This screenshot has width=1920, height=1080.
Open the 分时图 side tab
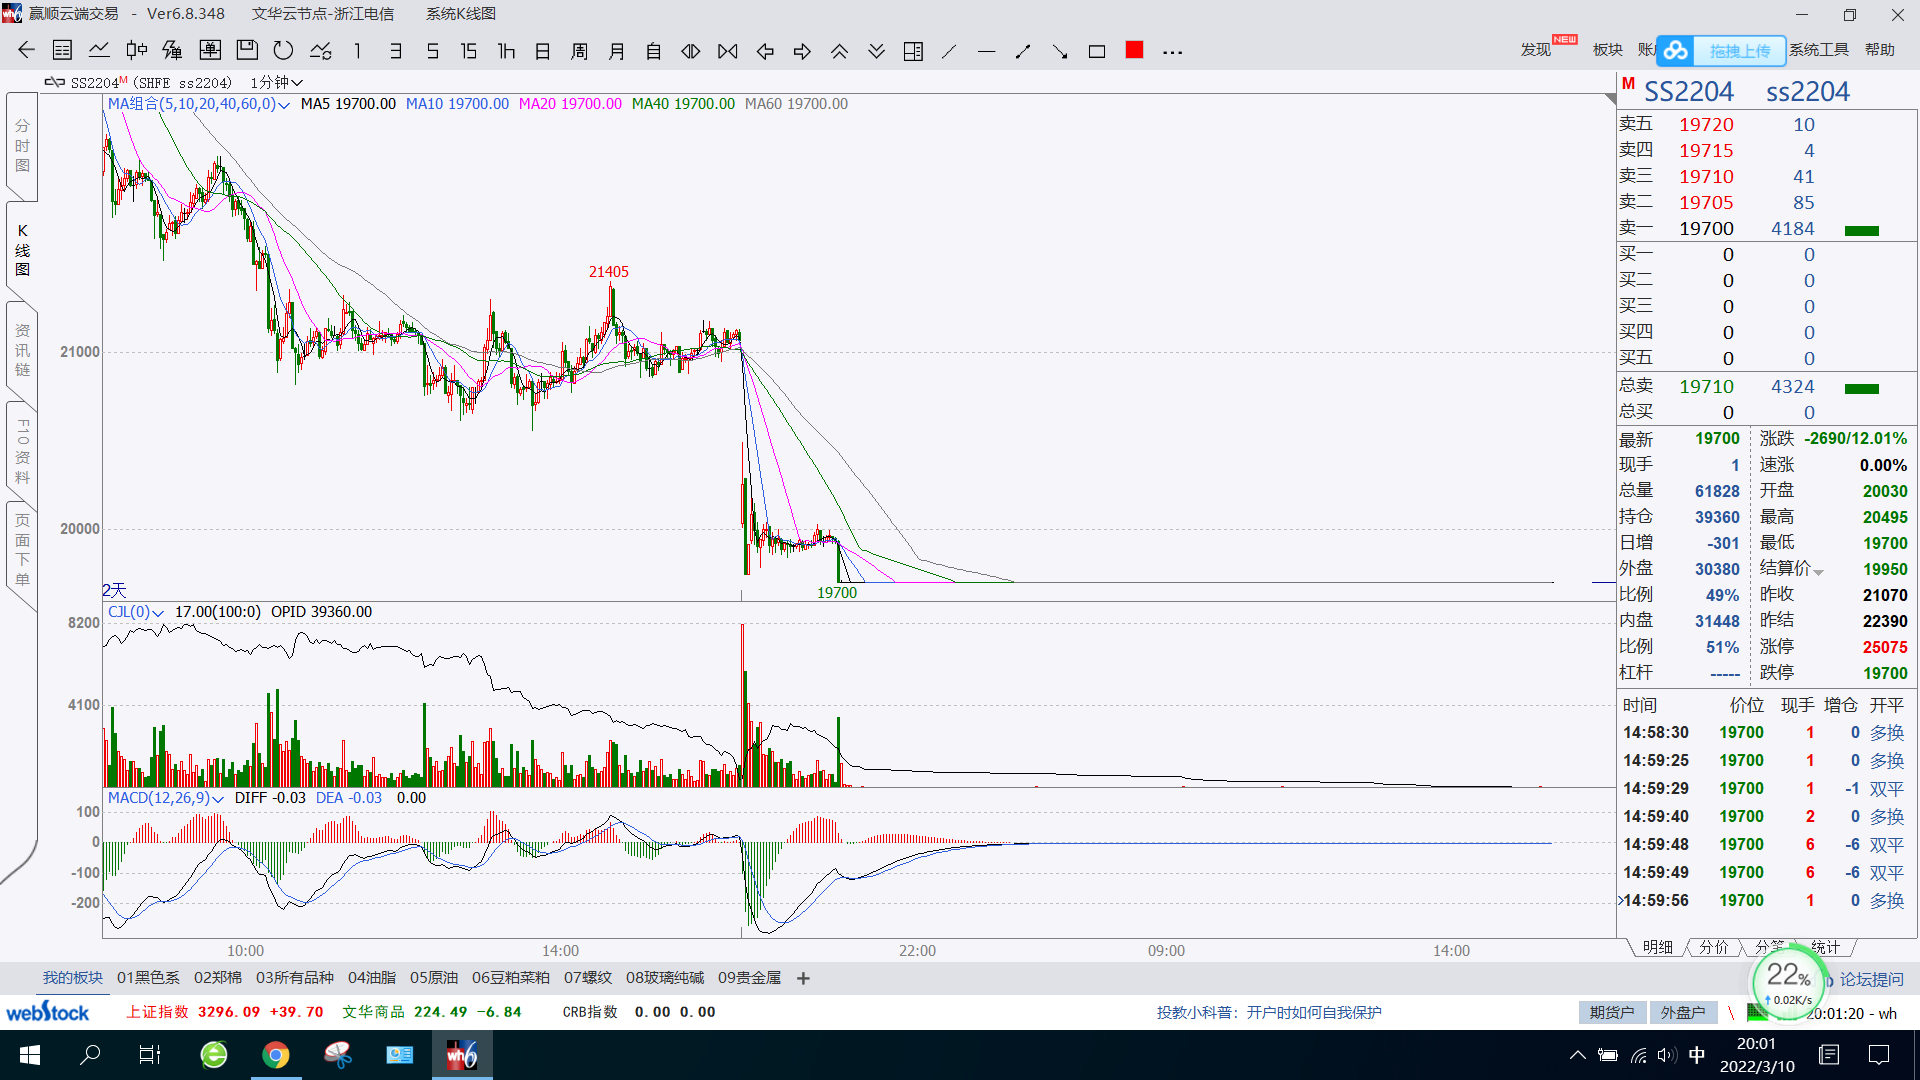point(22,146)
